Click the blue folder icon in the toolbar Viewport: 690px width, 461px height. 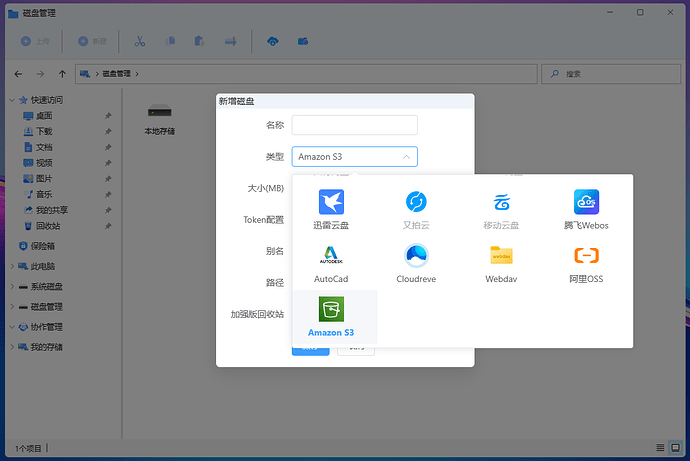pos(303,41)
